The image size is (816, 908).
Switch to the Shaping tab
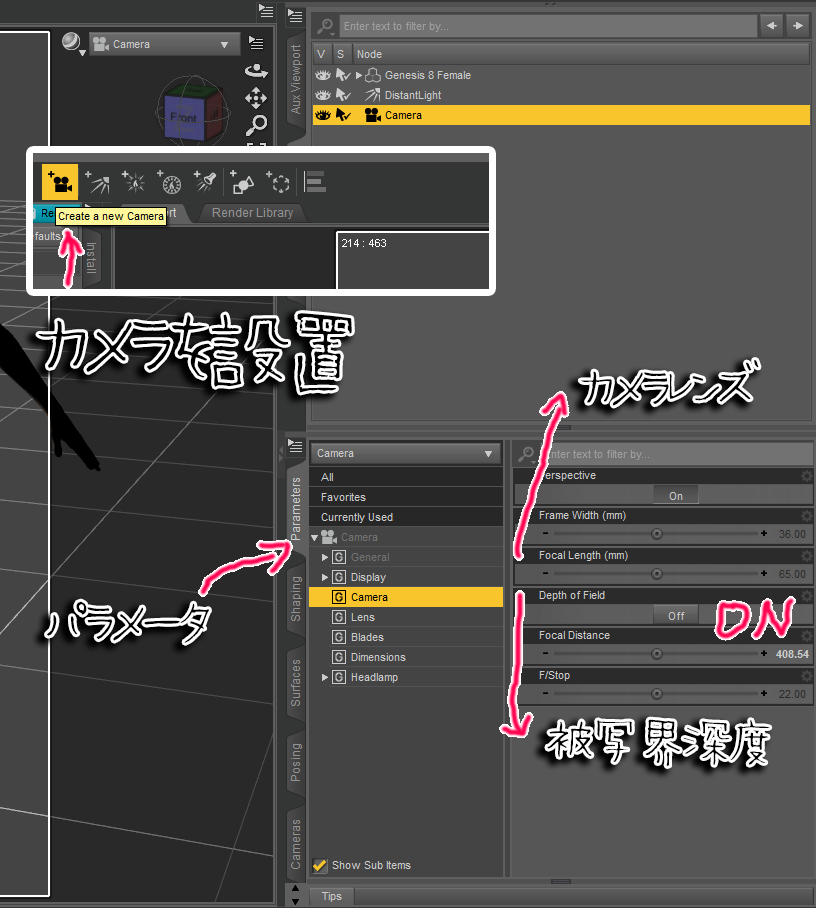click(296, 598)
